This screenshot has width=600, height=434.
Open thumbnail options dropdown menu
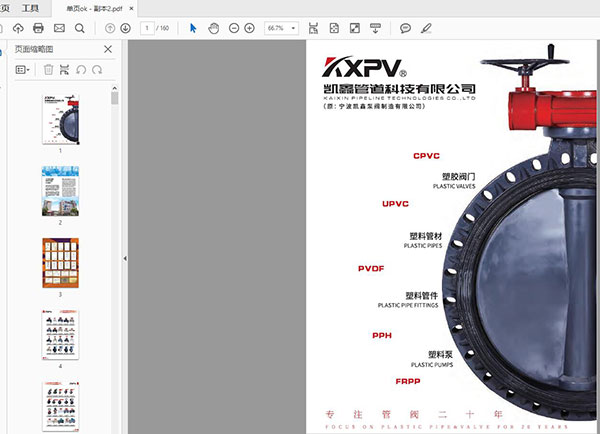point(22,70)
